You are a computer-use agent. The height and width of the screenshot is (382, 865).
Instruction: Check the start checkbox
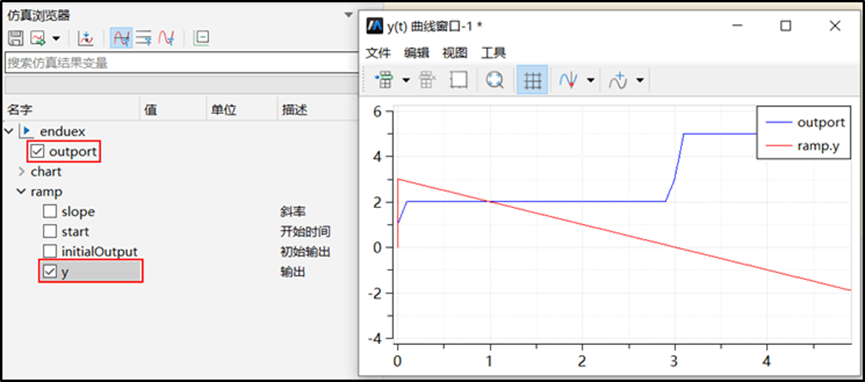[x=50, y=231]
